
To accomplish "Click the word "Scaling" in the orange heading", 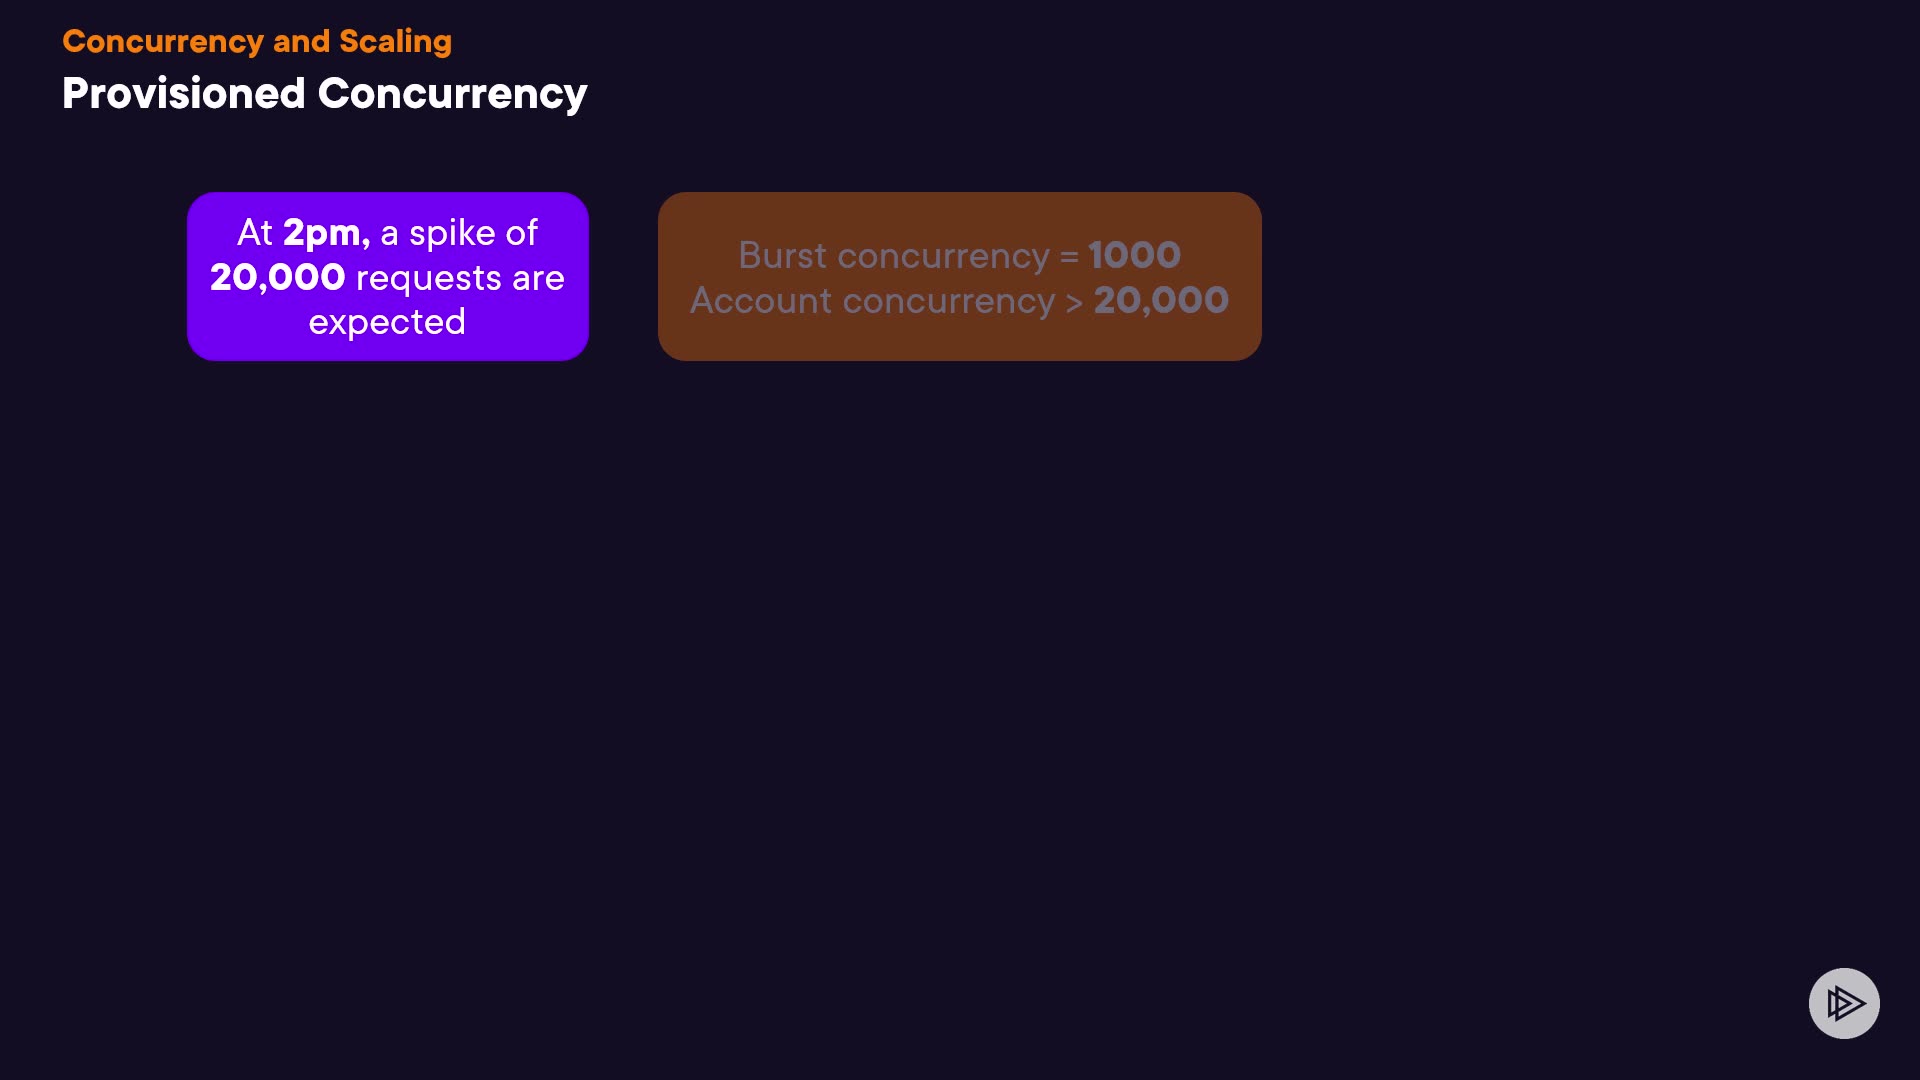I will [x=395, y=41].
